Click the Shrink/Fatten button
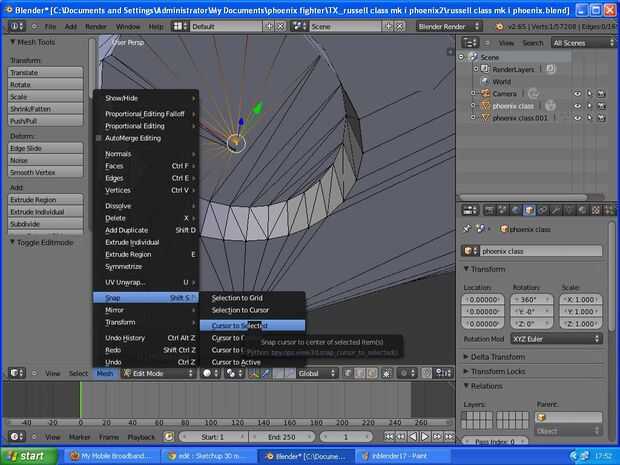620x465 pixels. [45, 109]
